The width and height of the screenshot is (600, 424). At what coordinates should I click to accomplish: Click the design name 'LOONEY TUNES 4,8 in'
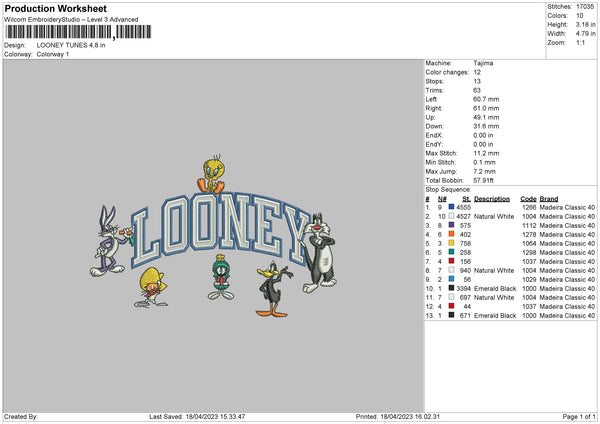pyautogui.click(x=71, y=45)
